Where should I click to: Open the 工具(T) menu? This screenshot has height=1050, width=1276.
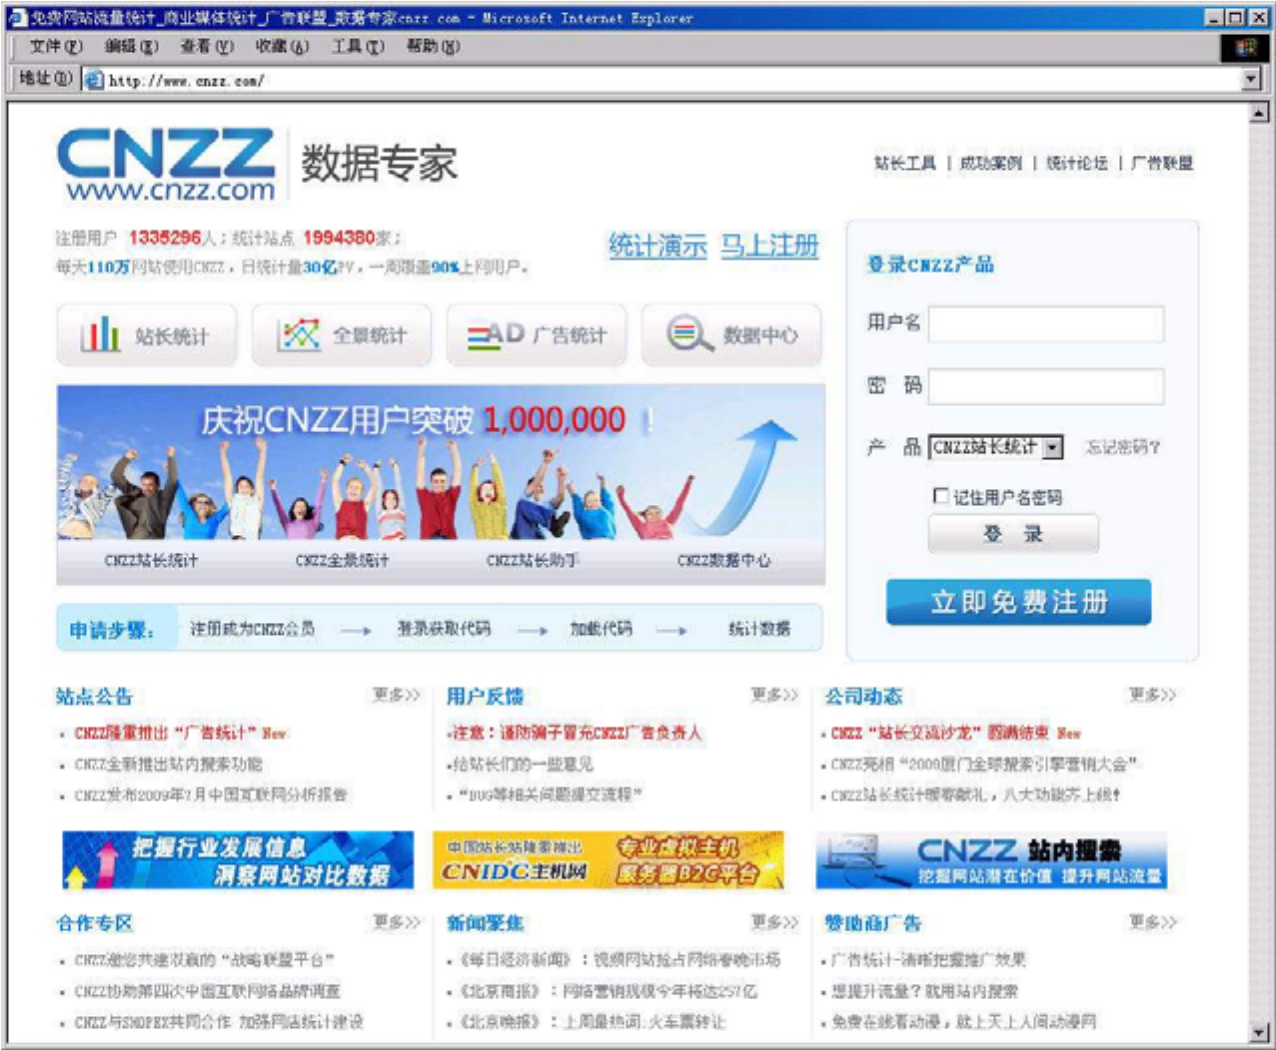point(357,47)
